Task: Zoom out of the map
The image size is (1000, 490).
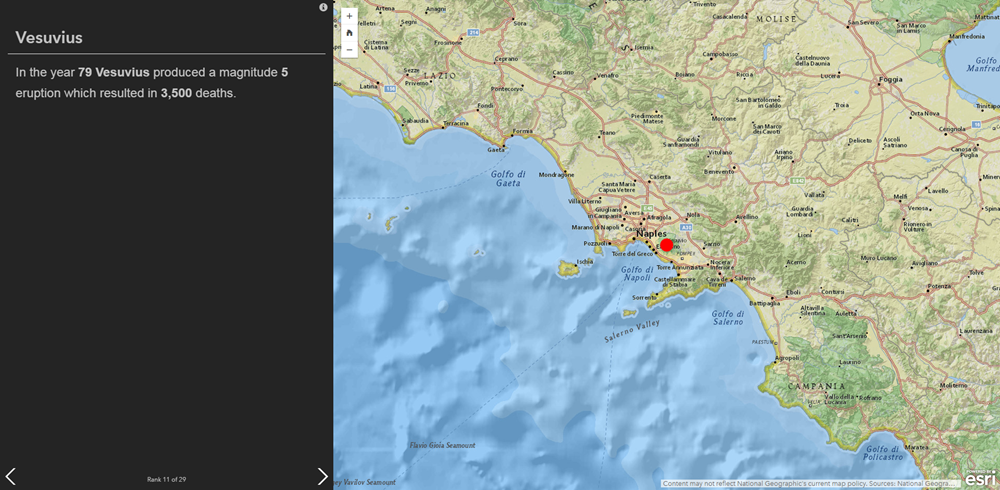Action: click(349, 50)
